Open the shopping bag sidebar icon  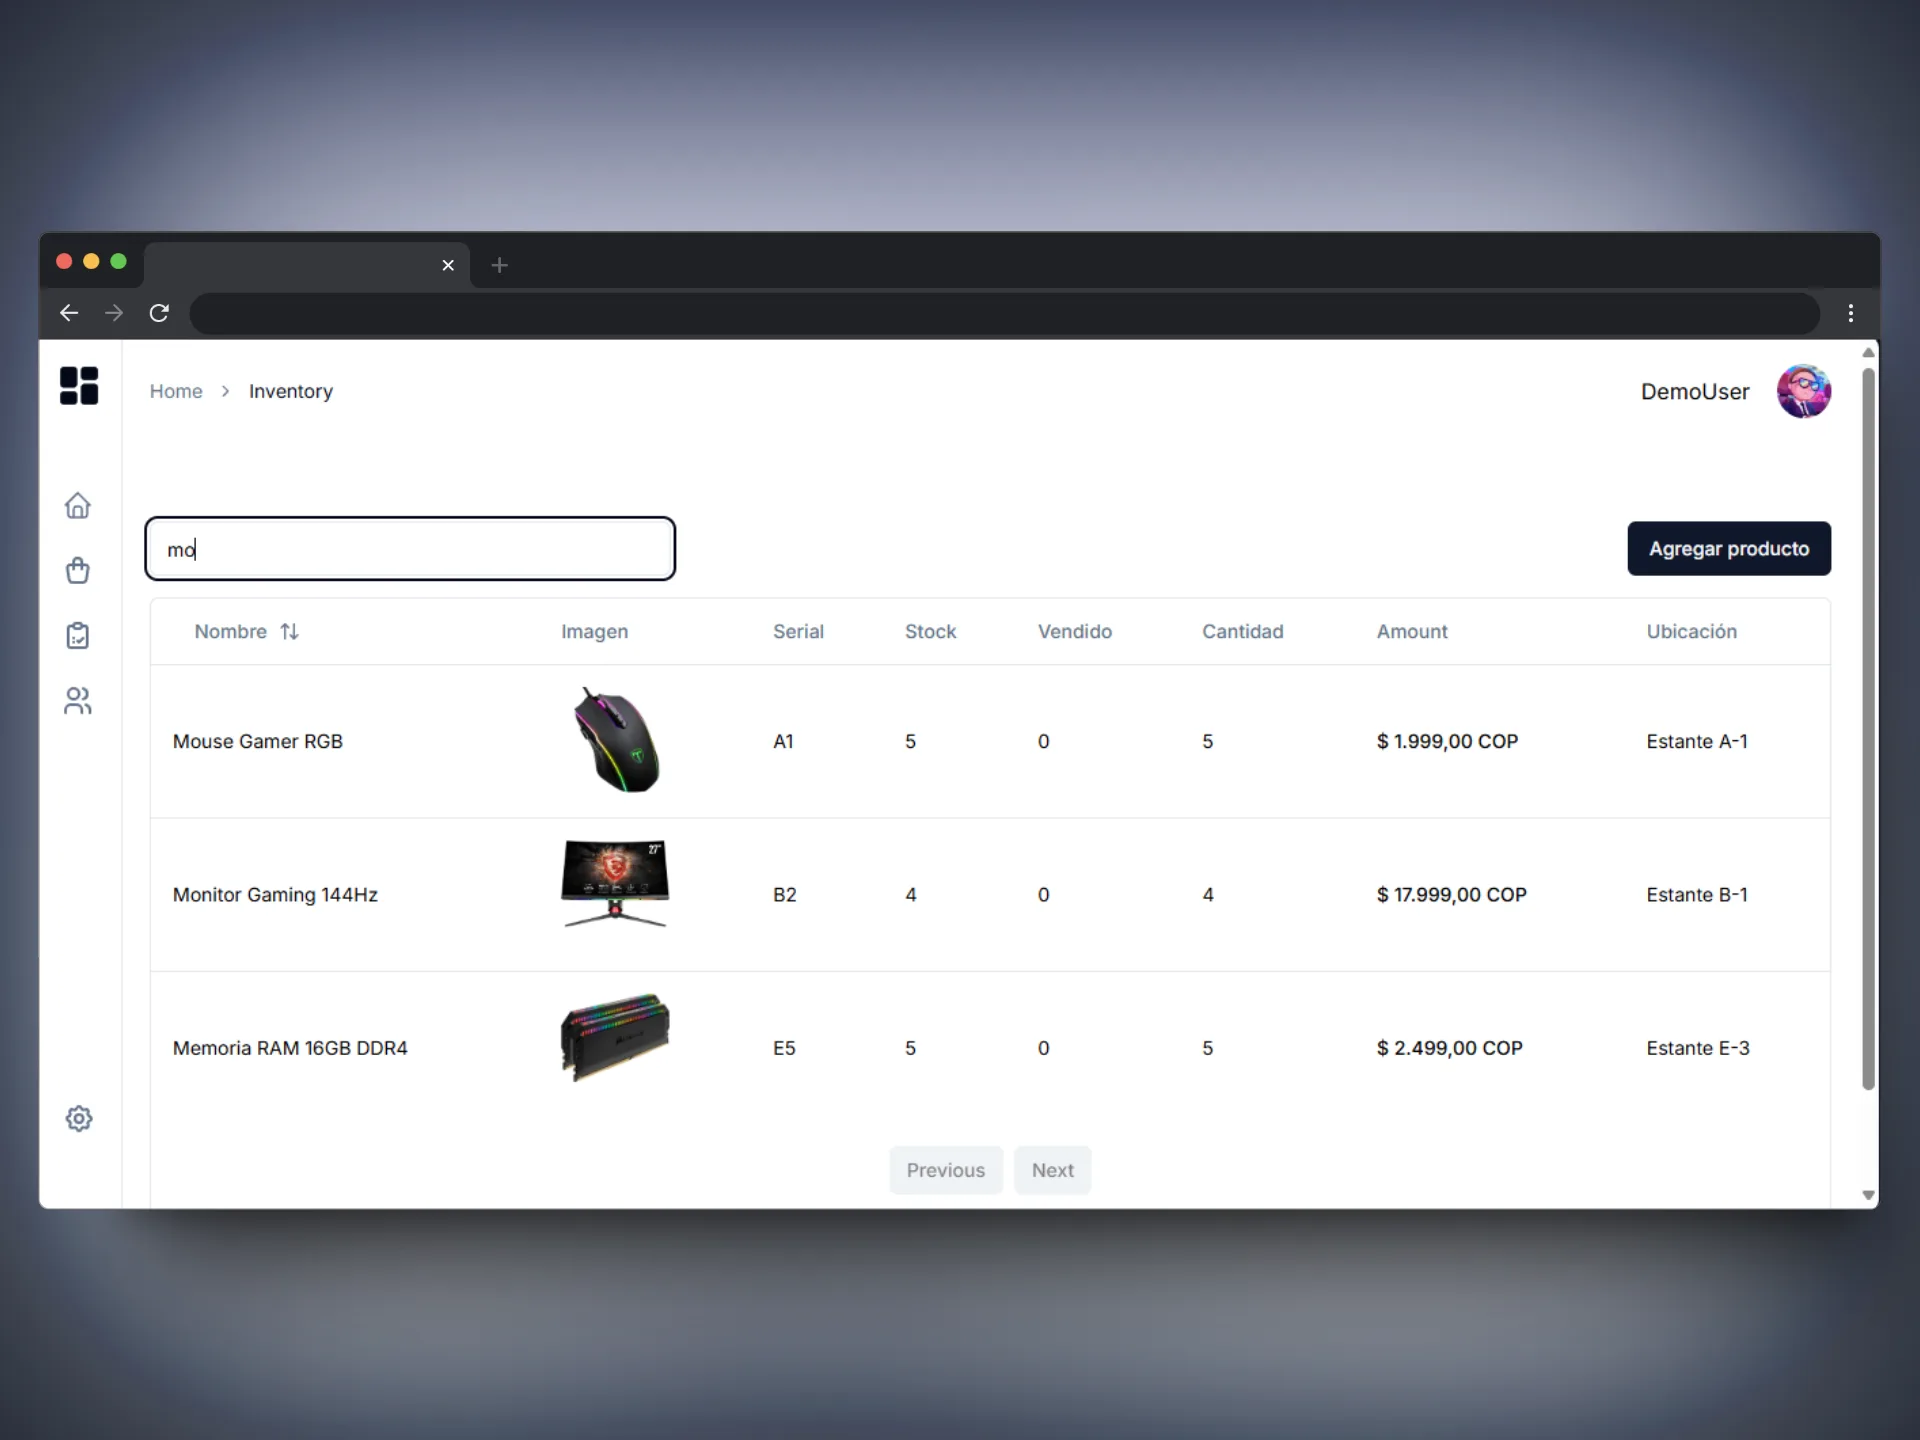78,571
